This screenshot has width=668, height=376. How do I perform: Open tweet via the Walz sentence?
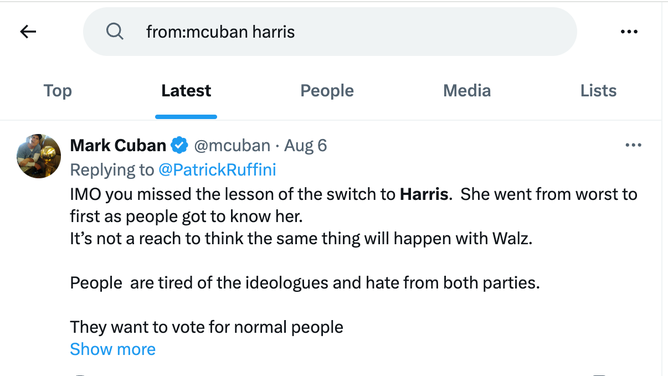301,238
